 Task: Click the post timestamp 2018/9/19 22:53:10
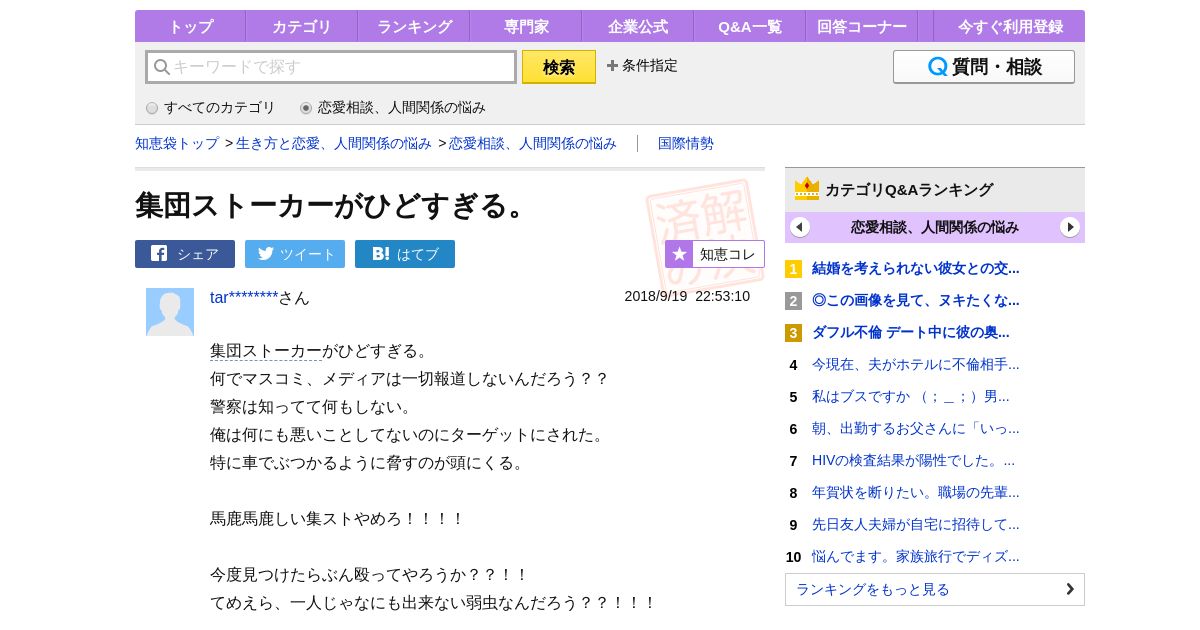coord(687,296)
